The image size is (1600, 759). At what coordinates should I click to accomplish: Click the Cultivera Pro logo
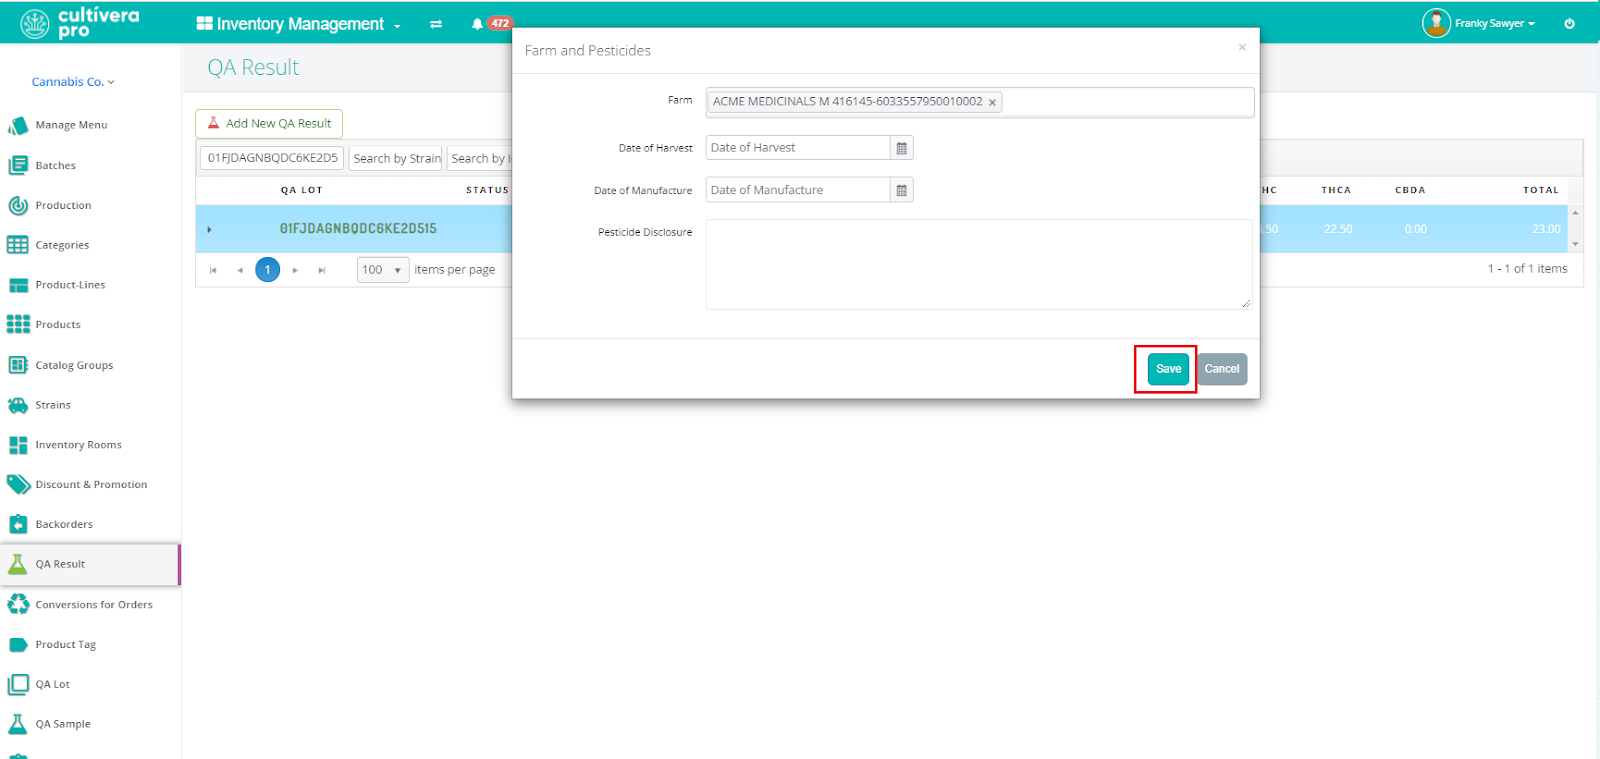point(80,22)
